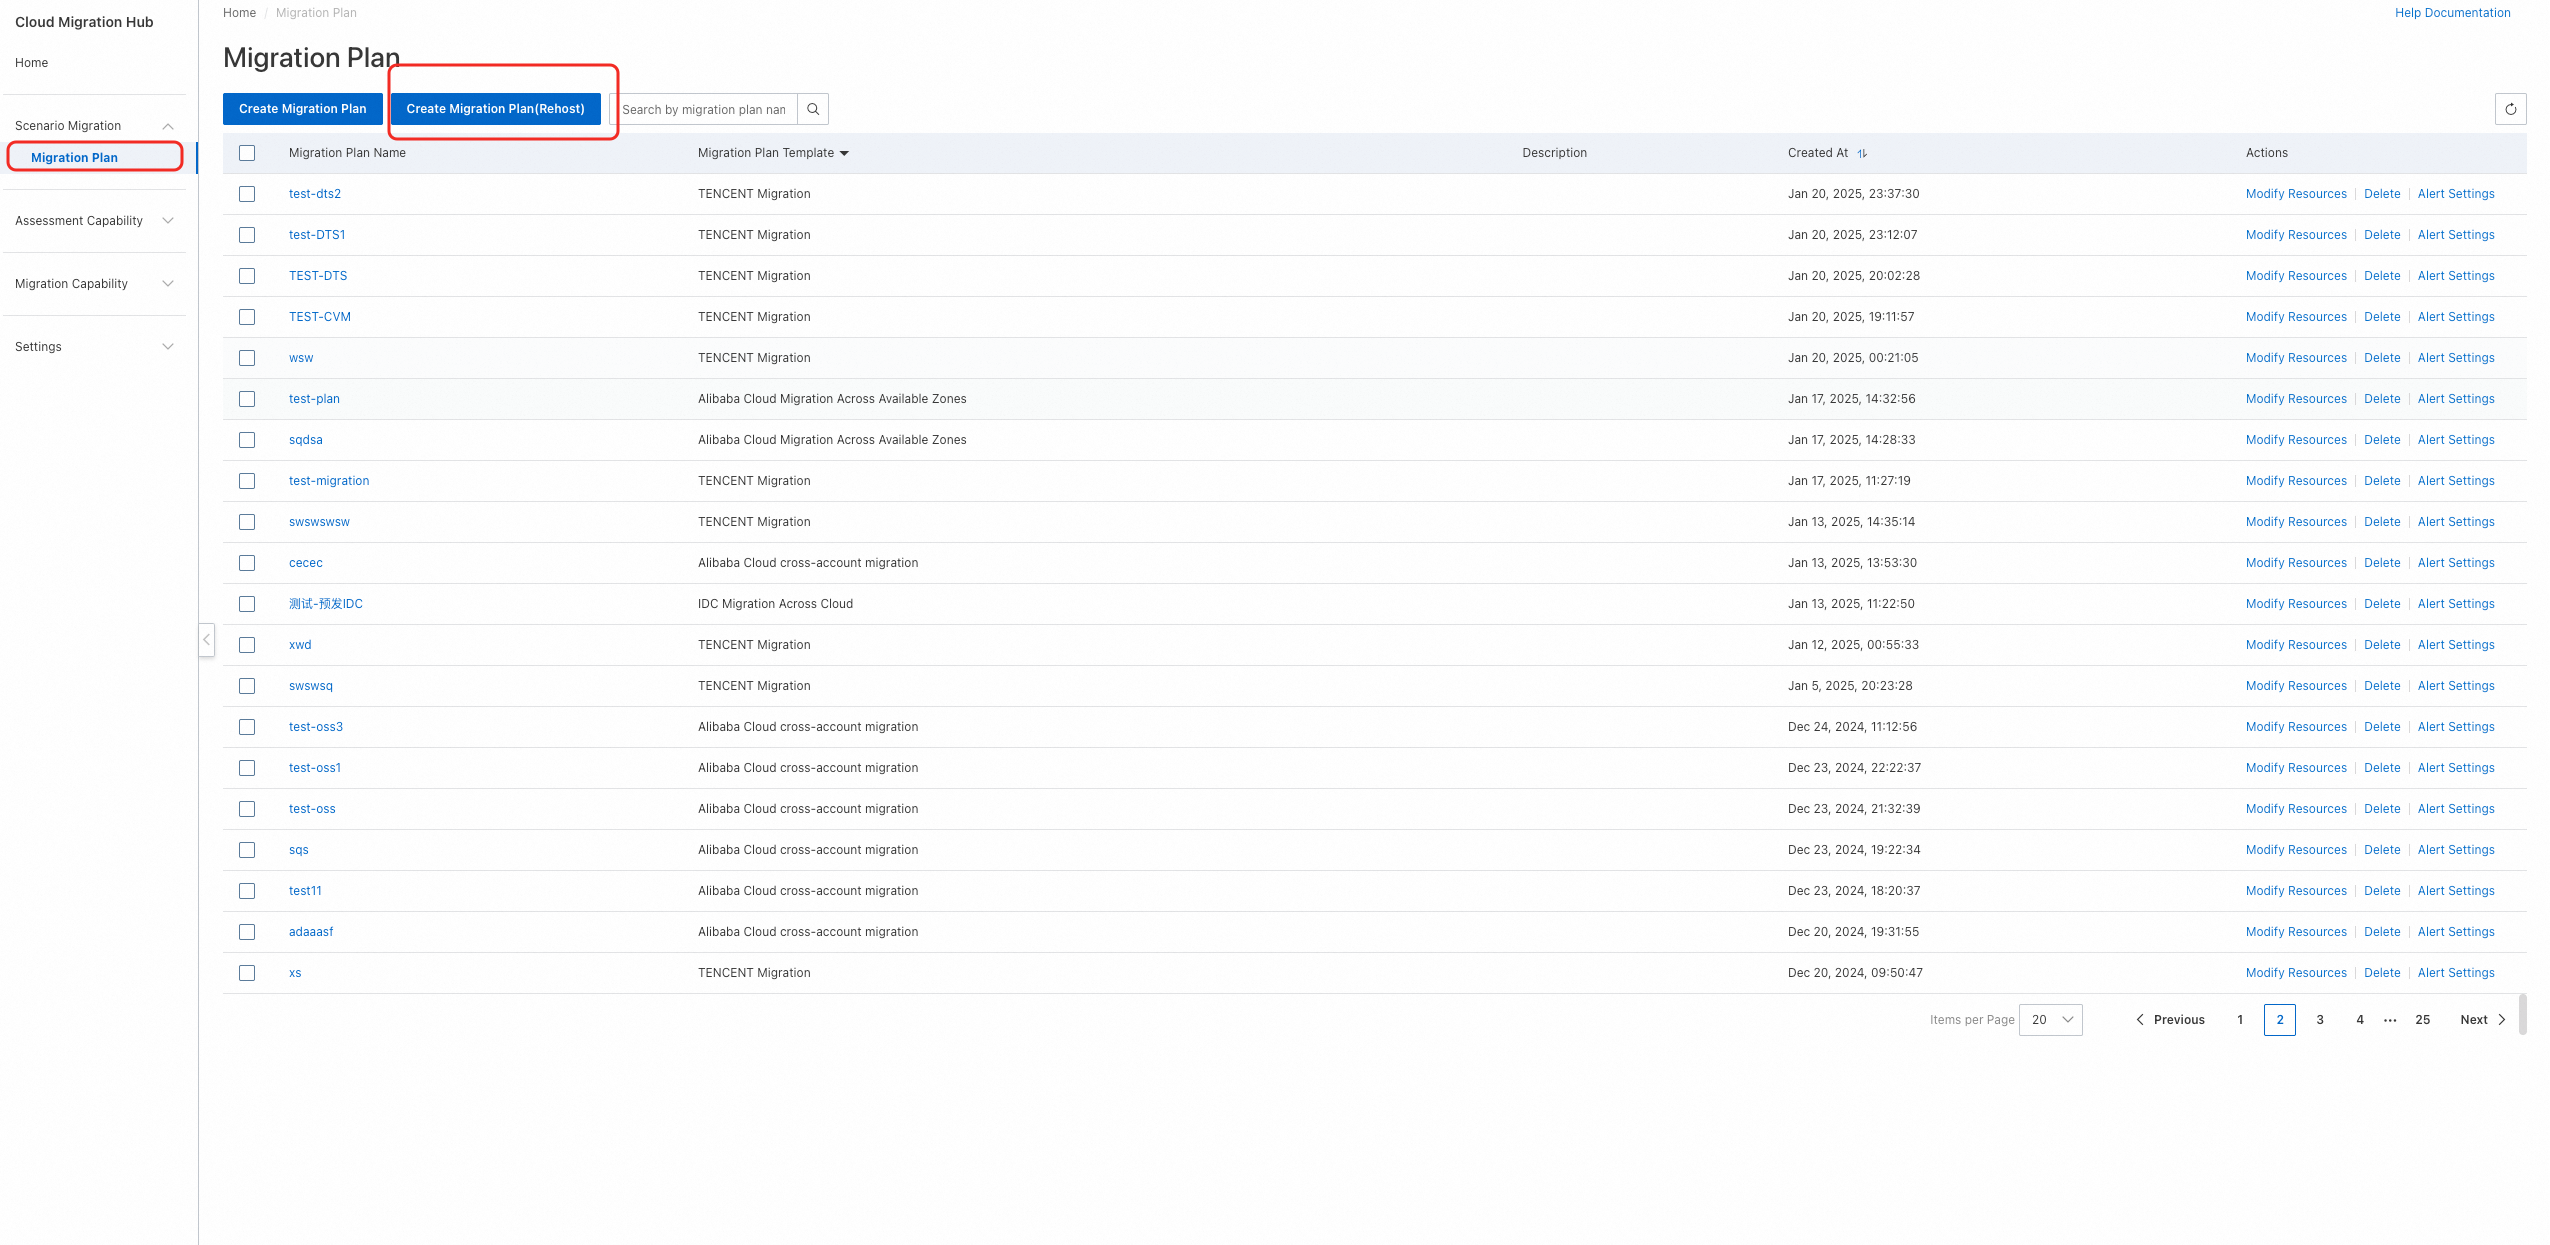Jump to page 3 of results

click(x=2320, y=1020)
